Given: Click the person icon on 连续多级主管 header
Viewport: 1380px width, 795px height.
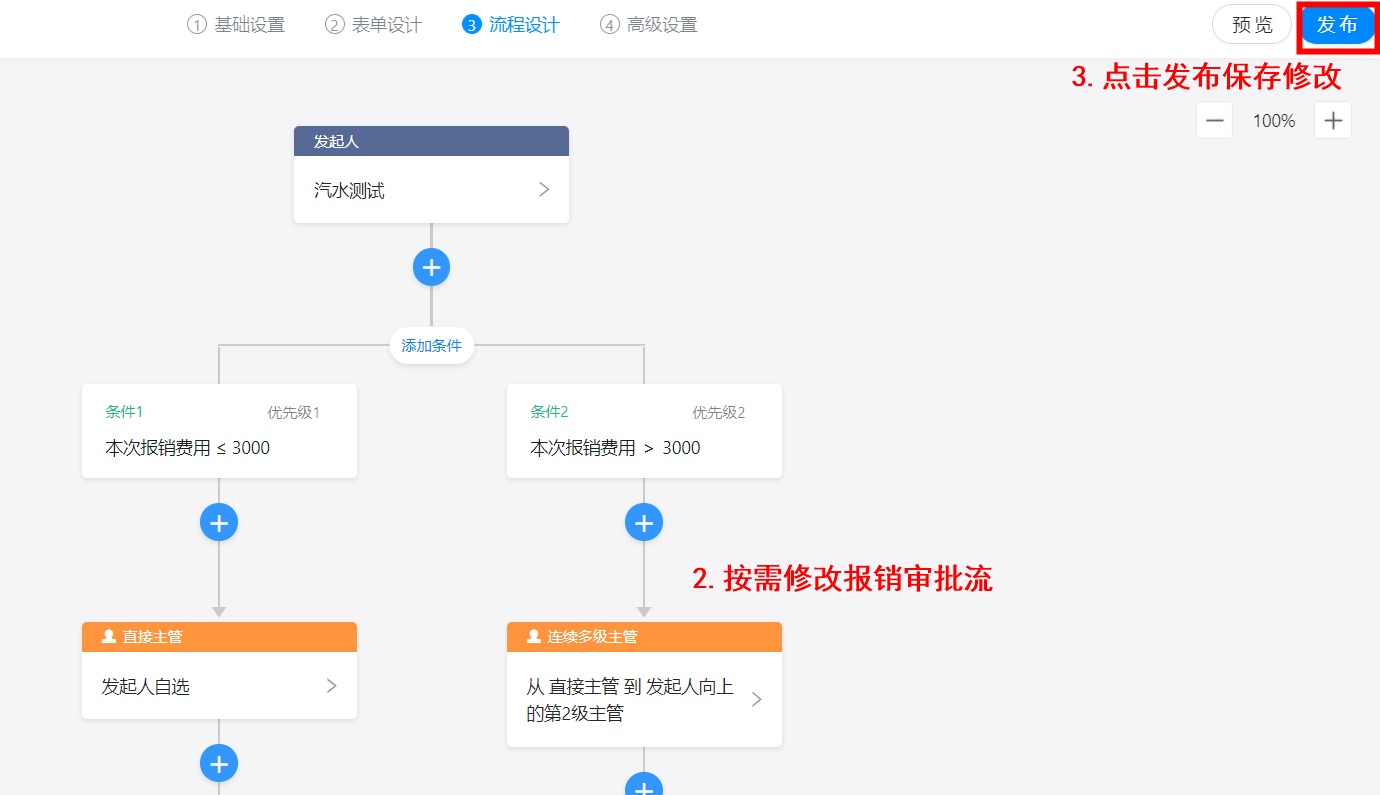Looking at the screenshot, I should pos(534,637).
